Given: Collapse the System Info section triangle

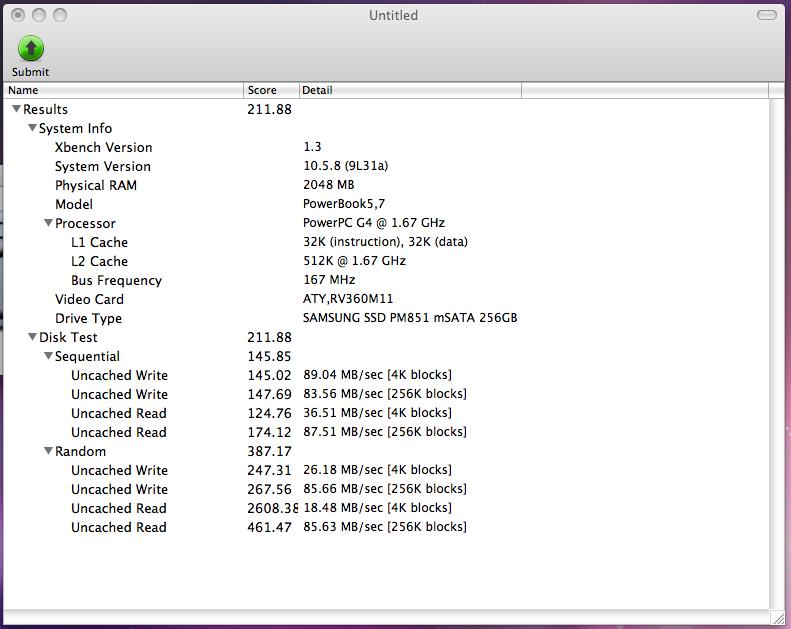Looking at the screenshot, I should pos(32,128).
